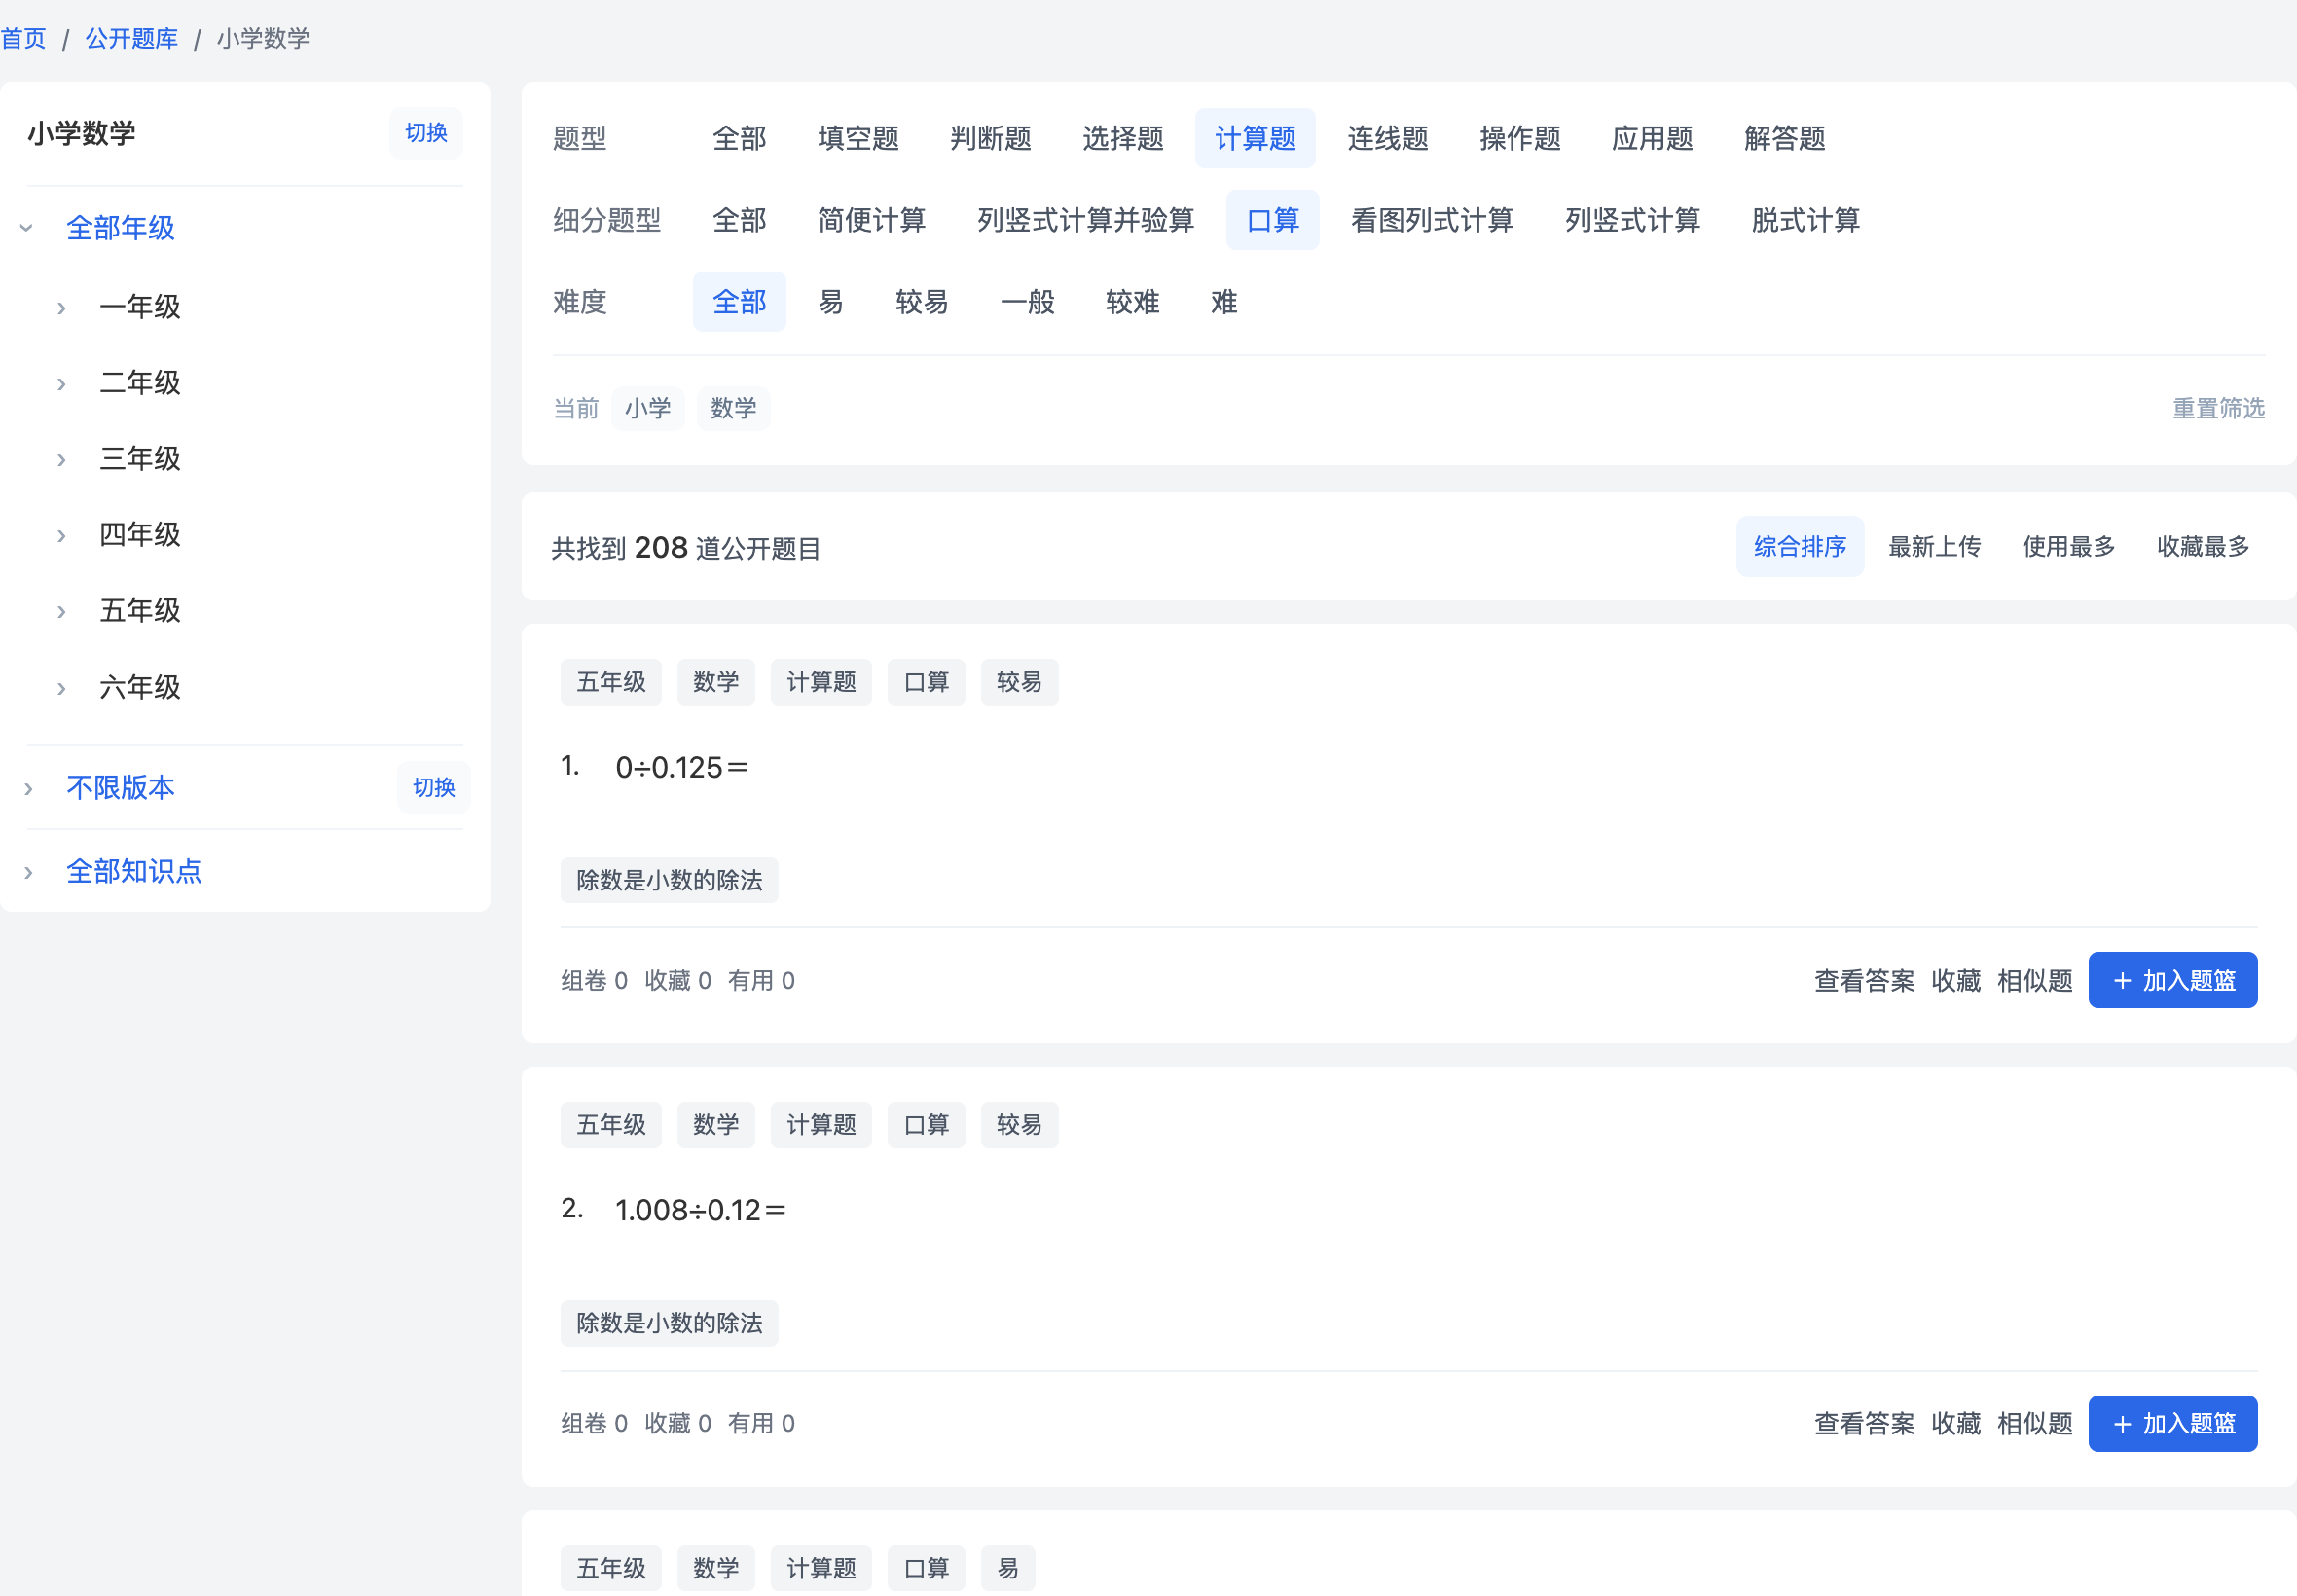This screenshot has width=2297, height=1596.
Task: Set difficulty to 难
Action: (x=1224, y=302)
